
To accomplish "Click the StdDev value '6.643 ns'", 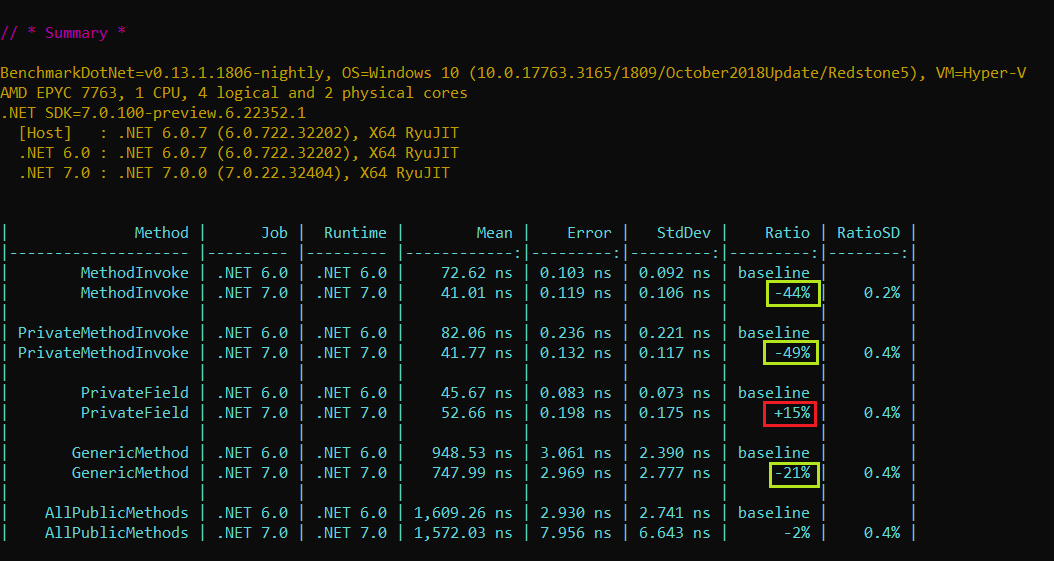I will tap(675, 532).
